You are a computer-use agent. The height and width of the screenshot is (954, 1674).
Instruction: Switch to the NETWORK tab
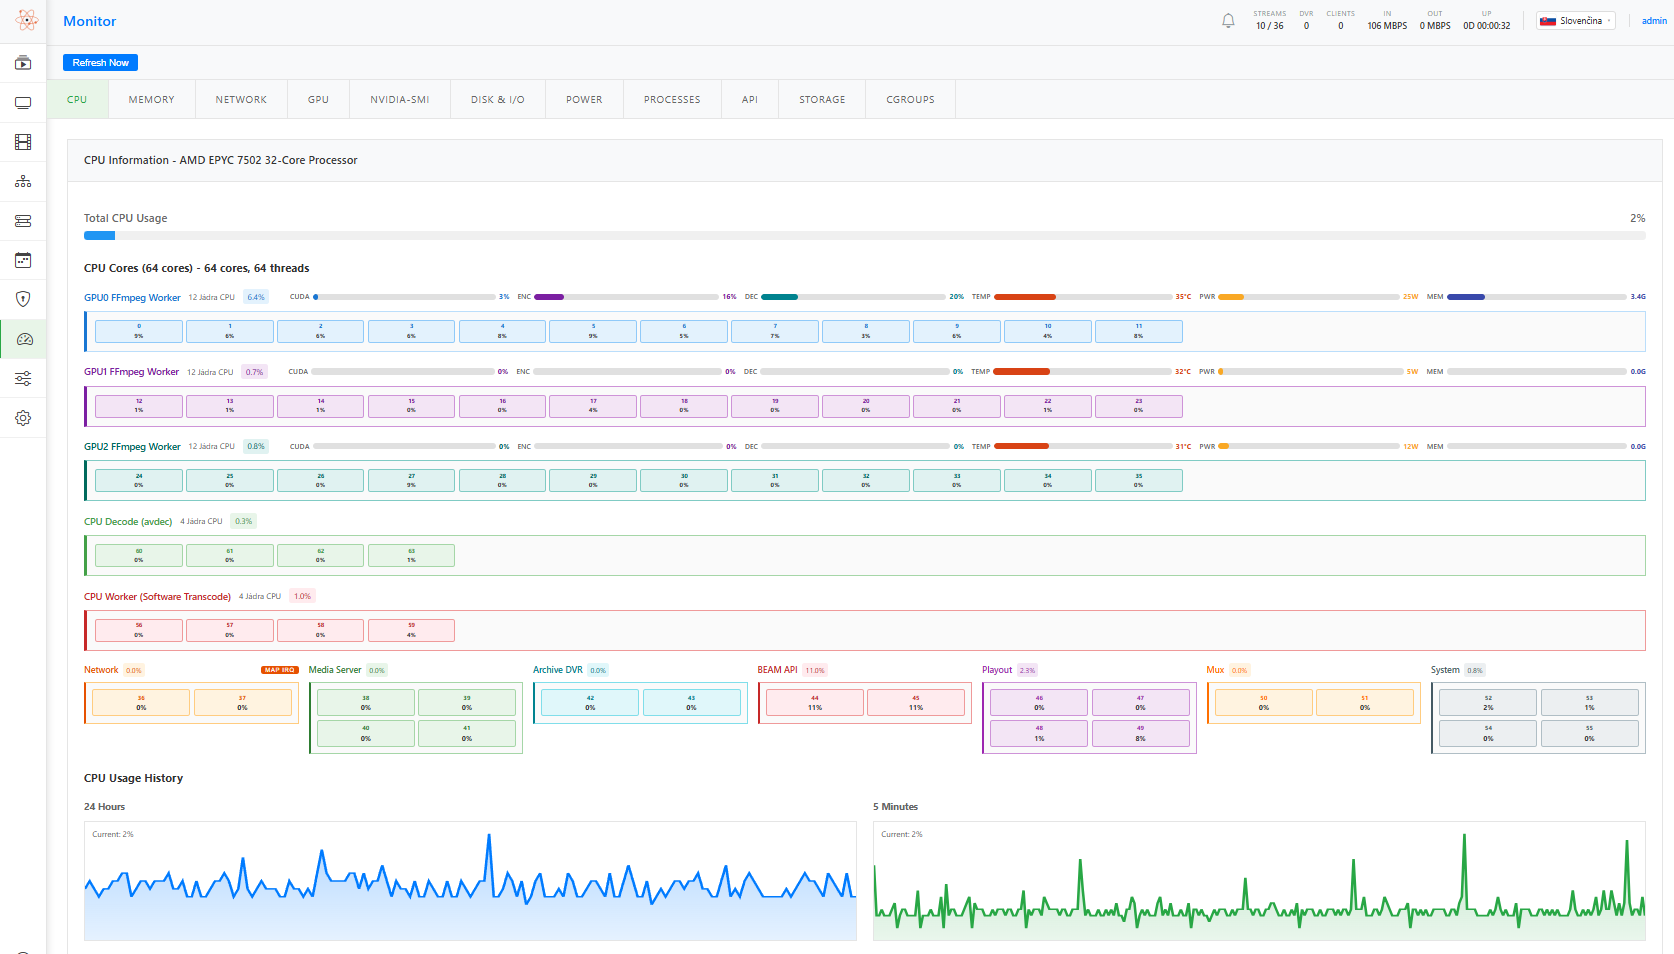click(241, 100)
